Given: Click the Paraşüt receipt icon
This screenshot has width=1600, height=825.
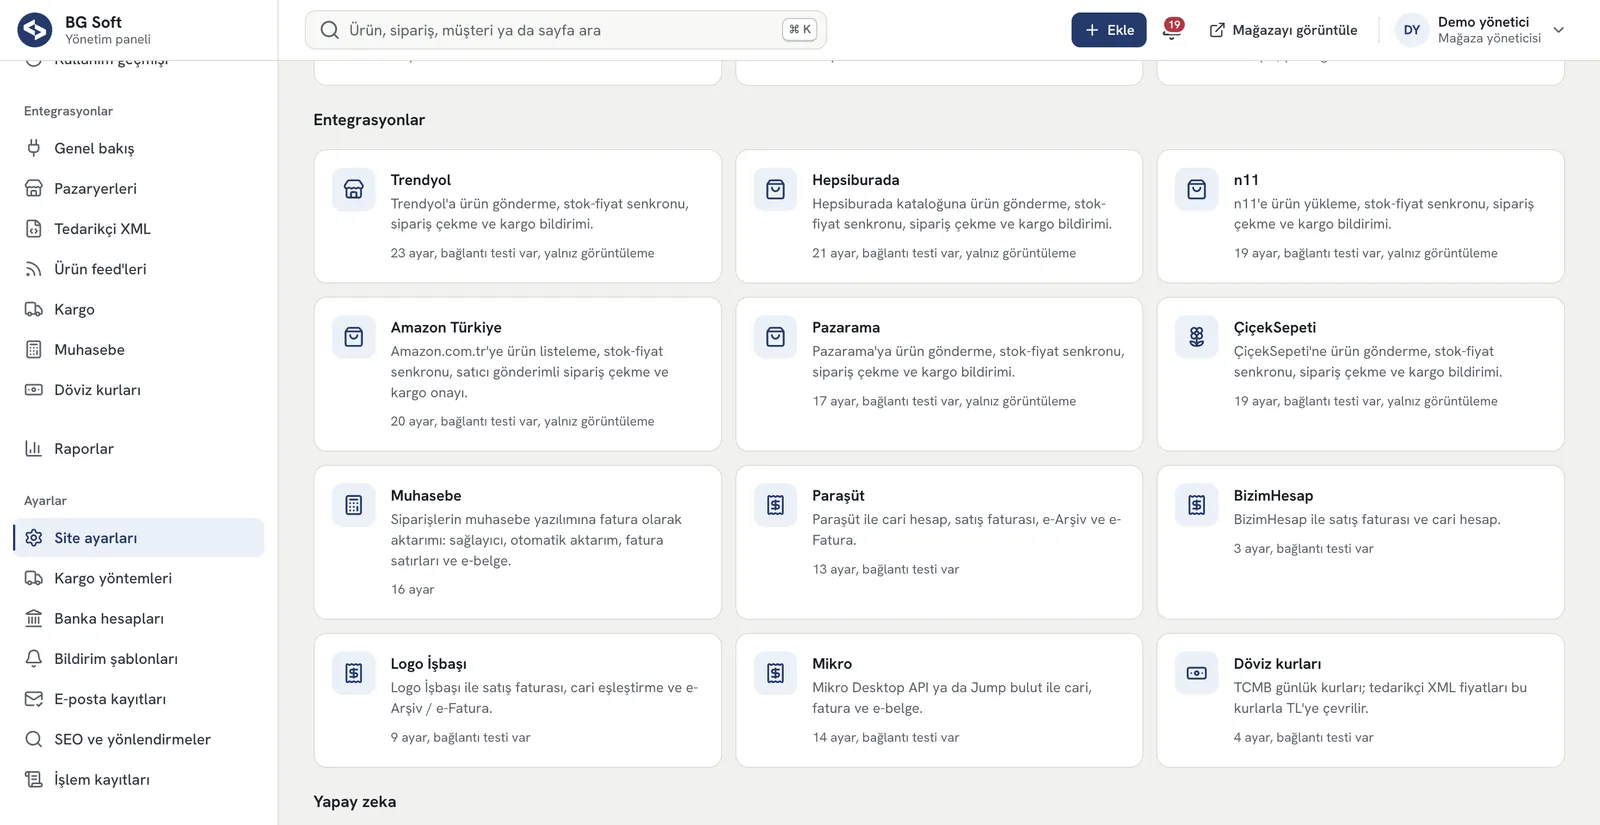Looking at the screenshot, I should coord(775,506).
